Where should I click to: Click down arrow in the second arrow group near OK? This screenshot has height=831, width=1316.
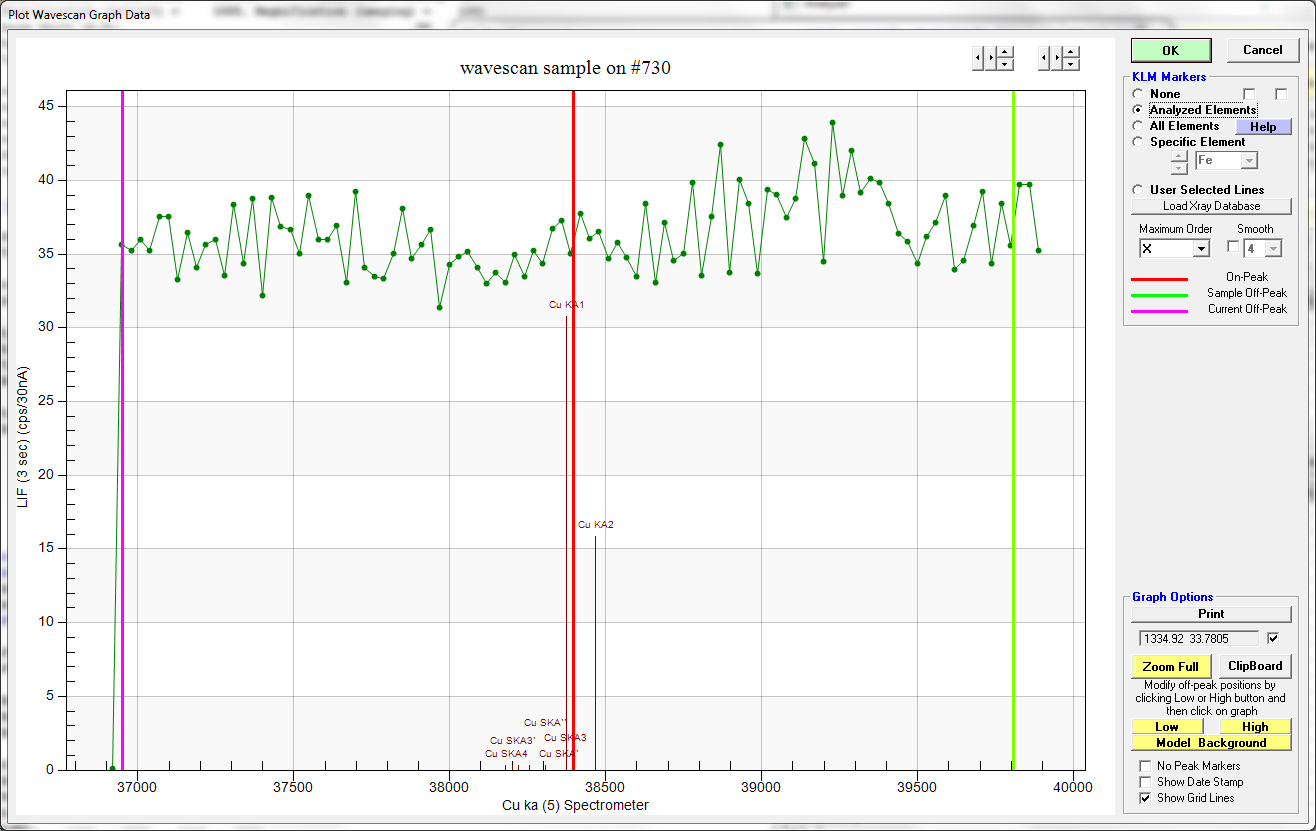(x=1072, y=65)
